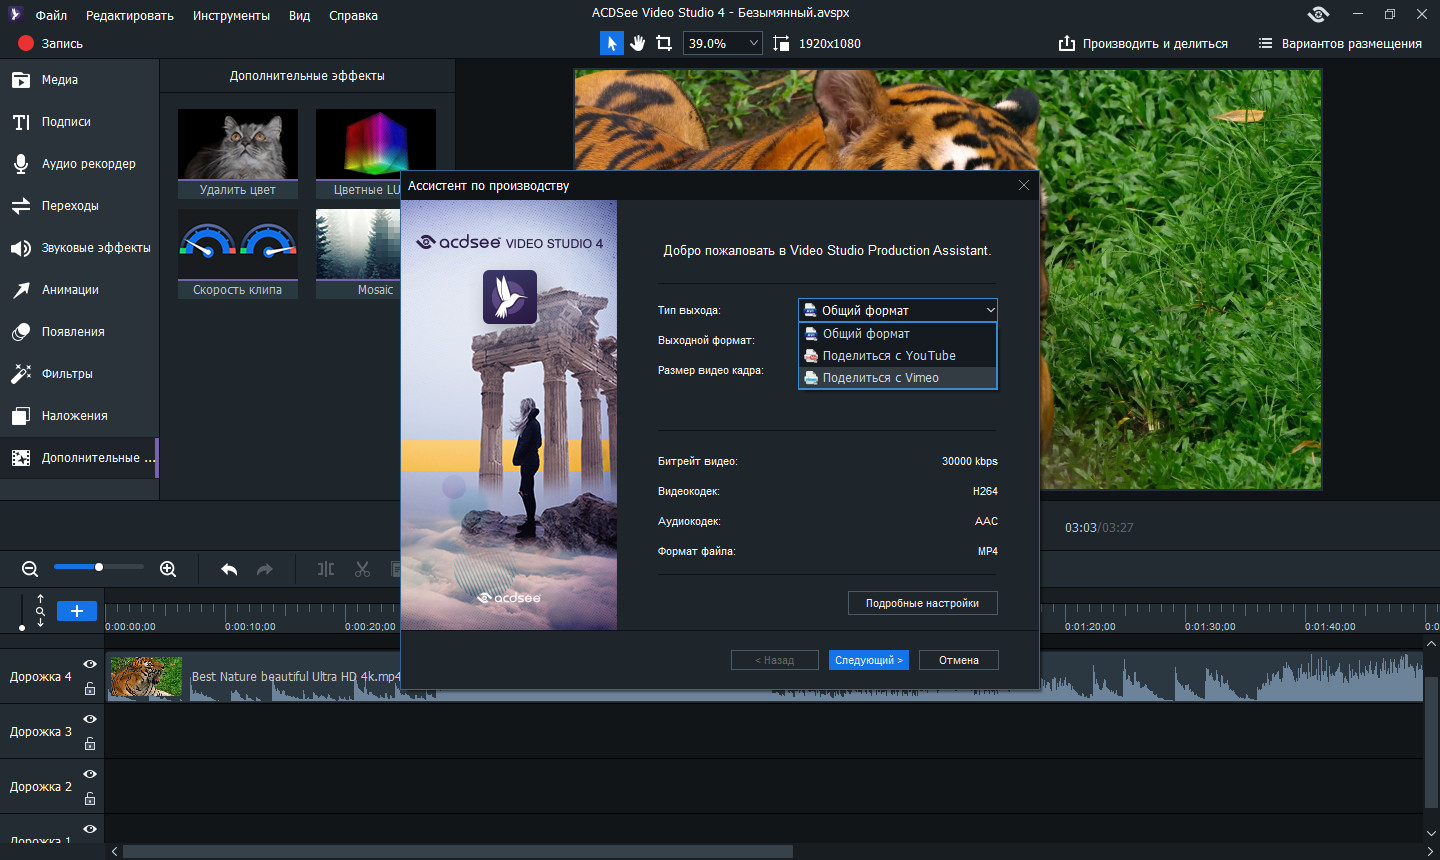The width and height of the screenshot is (1440, 860).
Task: Click the track height arrows icon
Action: click(40, 610)
